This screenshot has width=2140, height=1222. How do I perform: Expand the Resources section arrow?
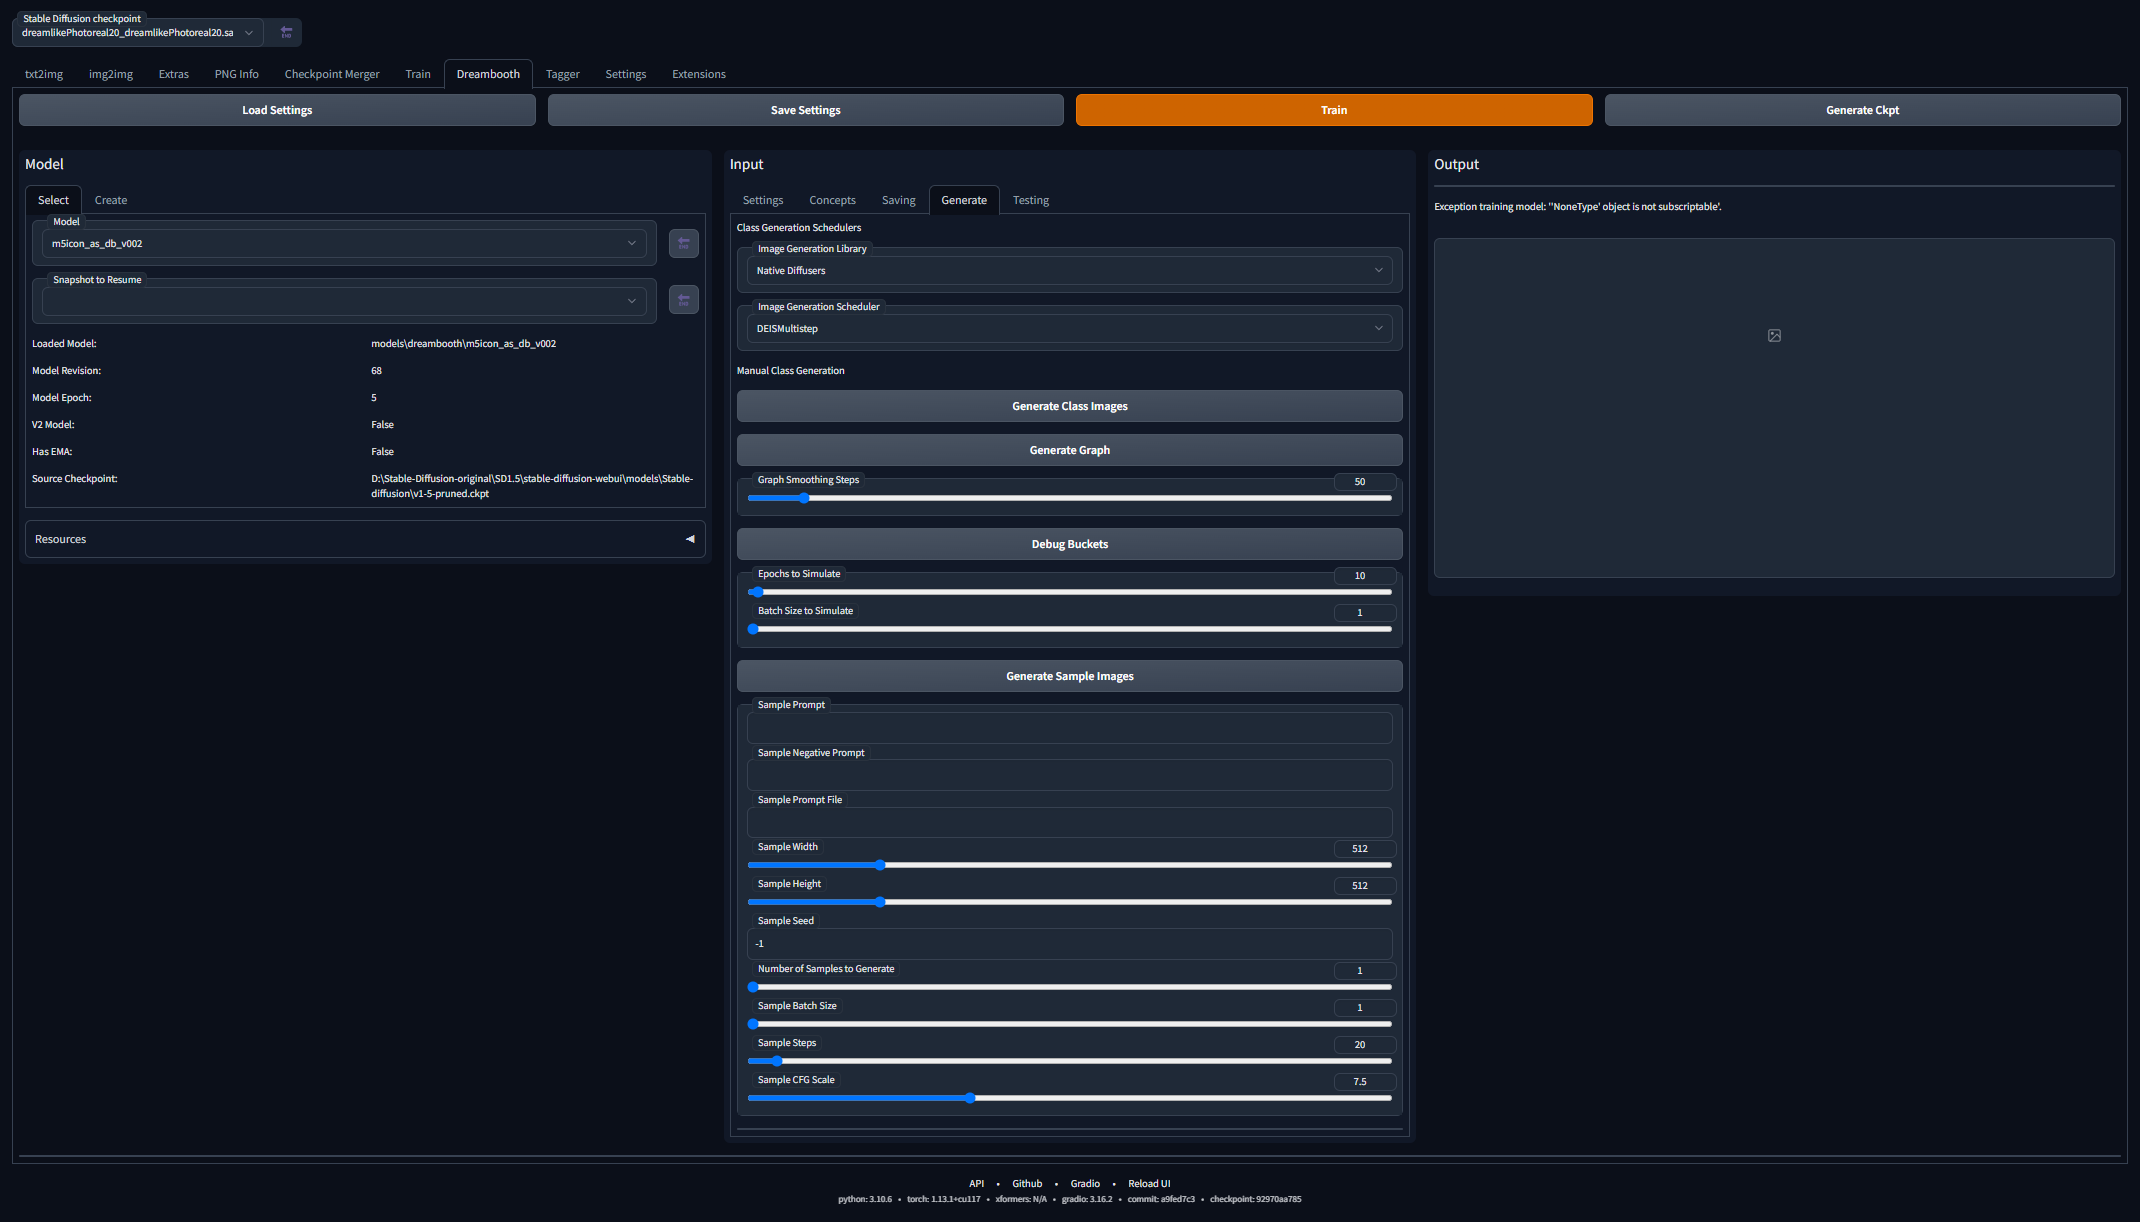coord(690,539)
